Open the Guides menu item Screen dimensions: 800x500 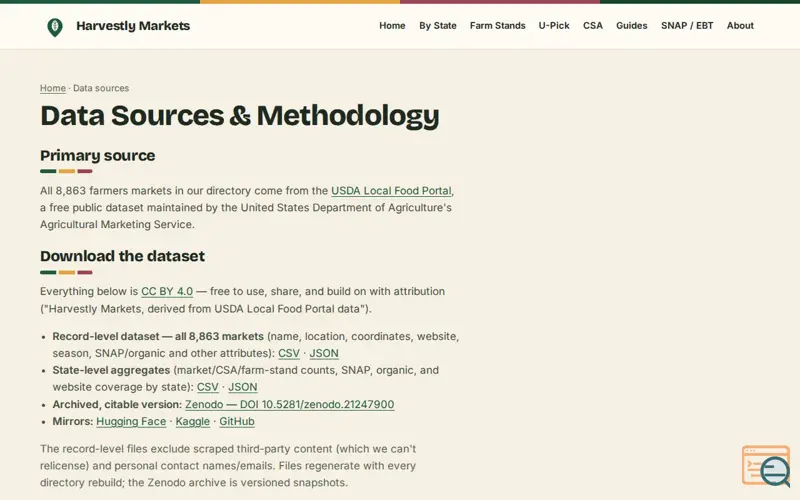click(x=632, y=26)
